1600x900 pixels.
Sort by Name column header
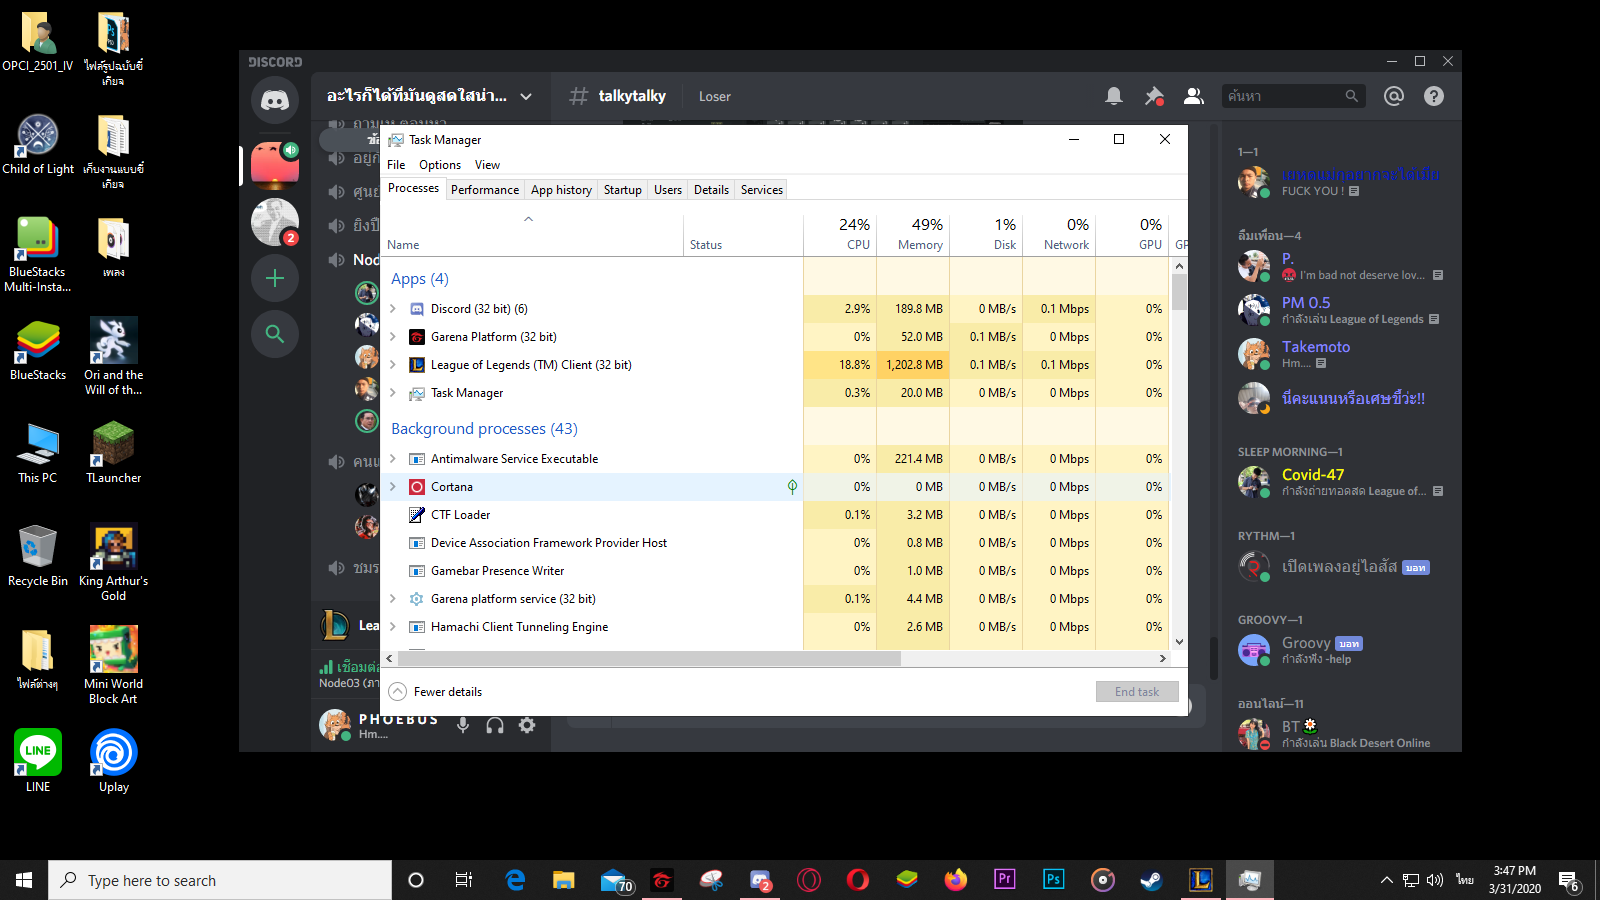pos(533,233)
